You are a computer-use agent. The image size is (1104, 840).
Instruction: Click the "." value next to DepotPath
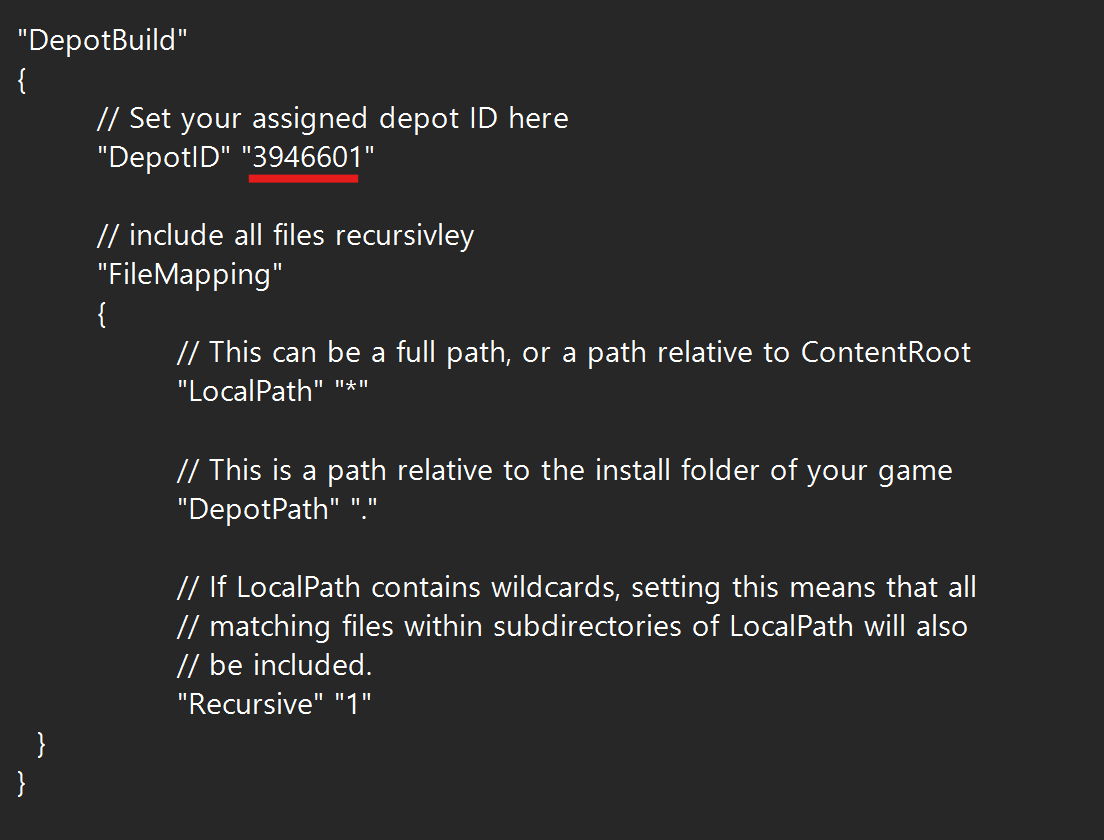click(x=364, y=508)
